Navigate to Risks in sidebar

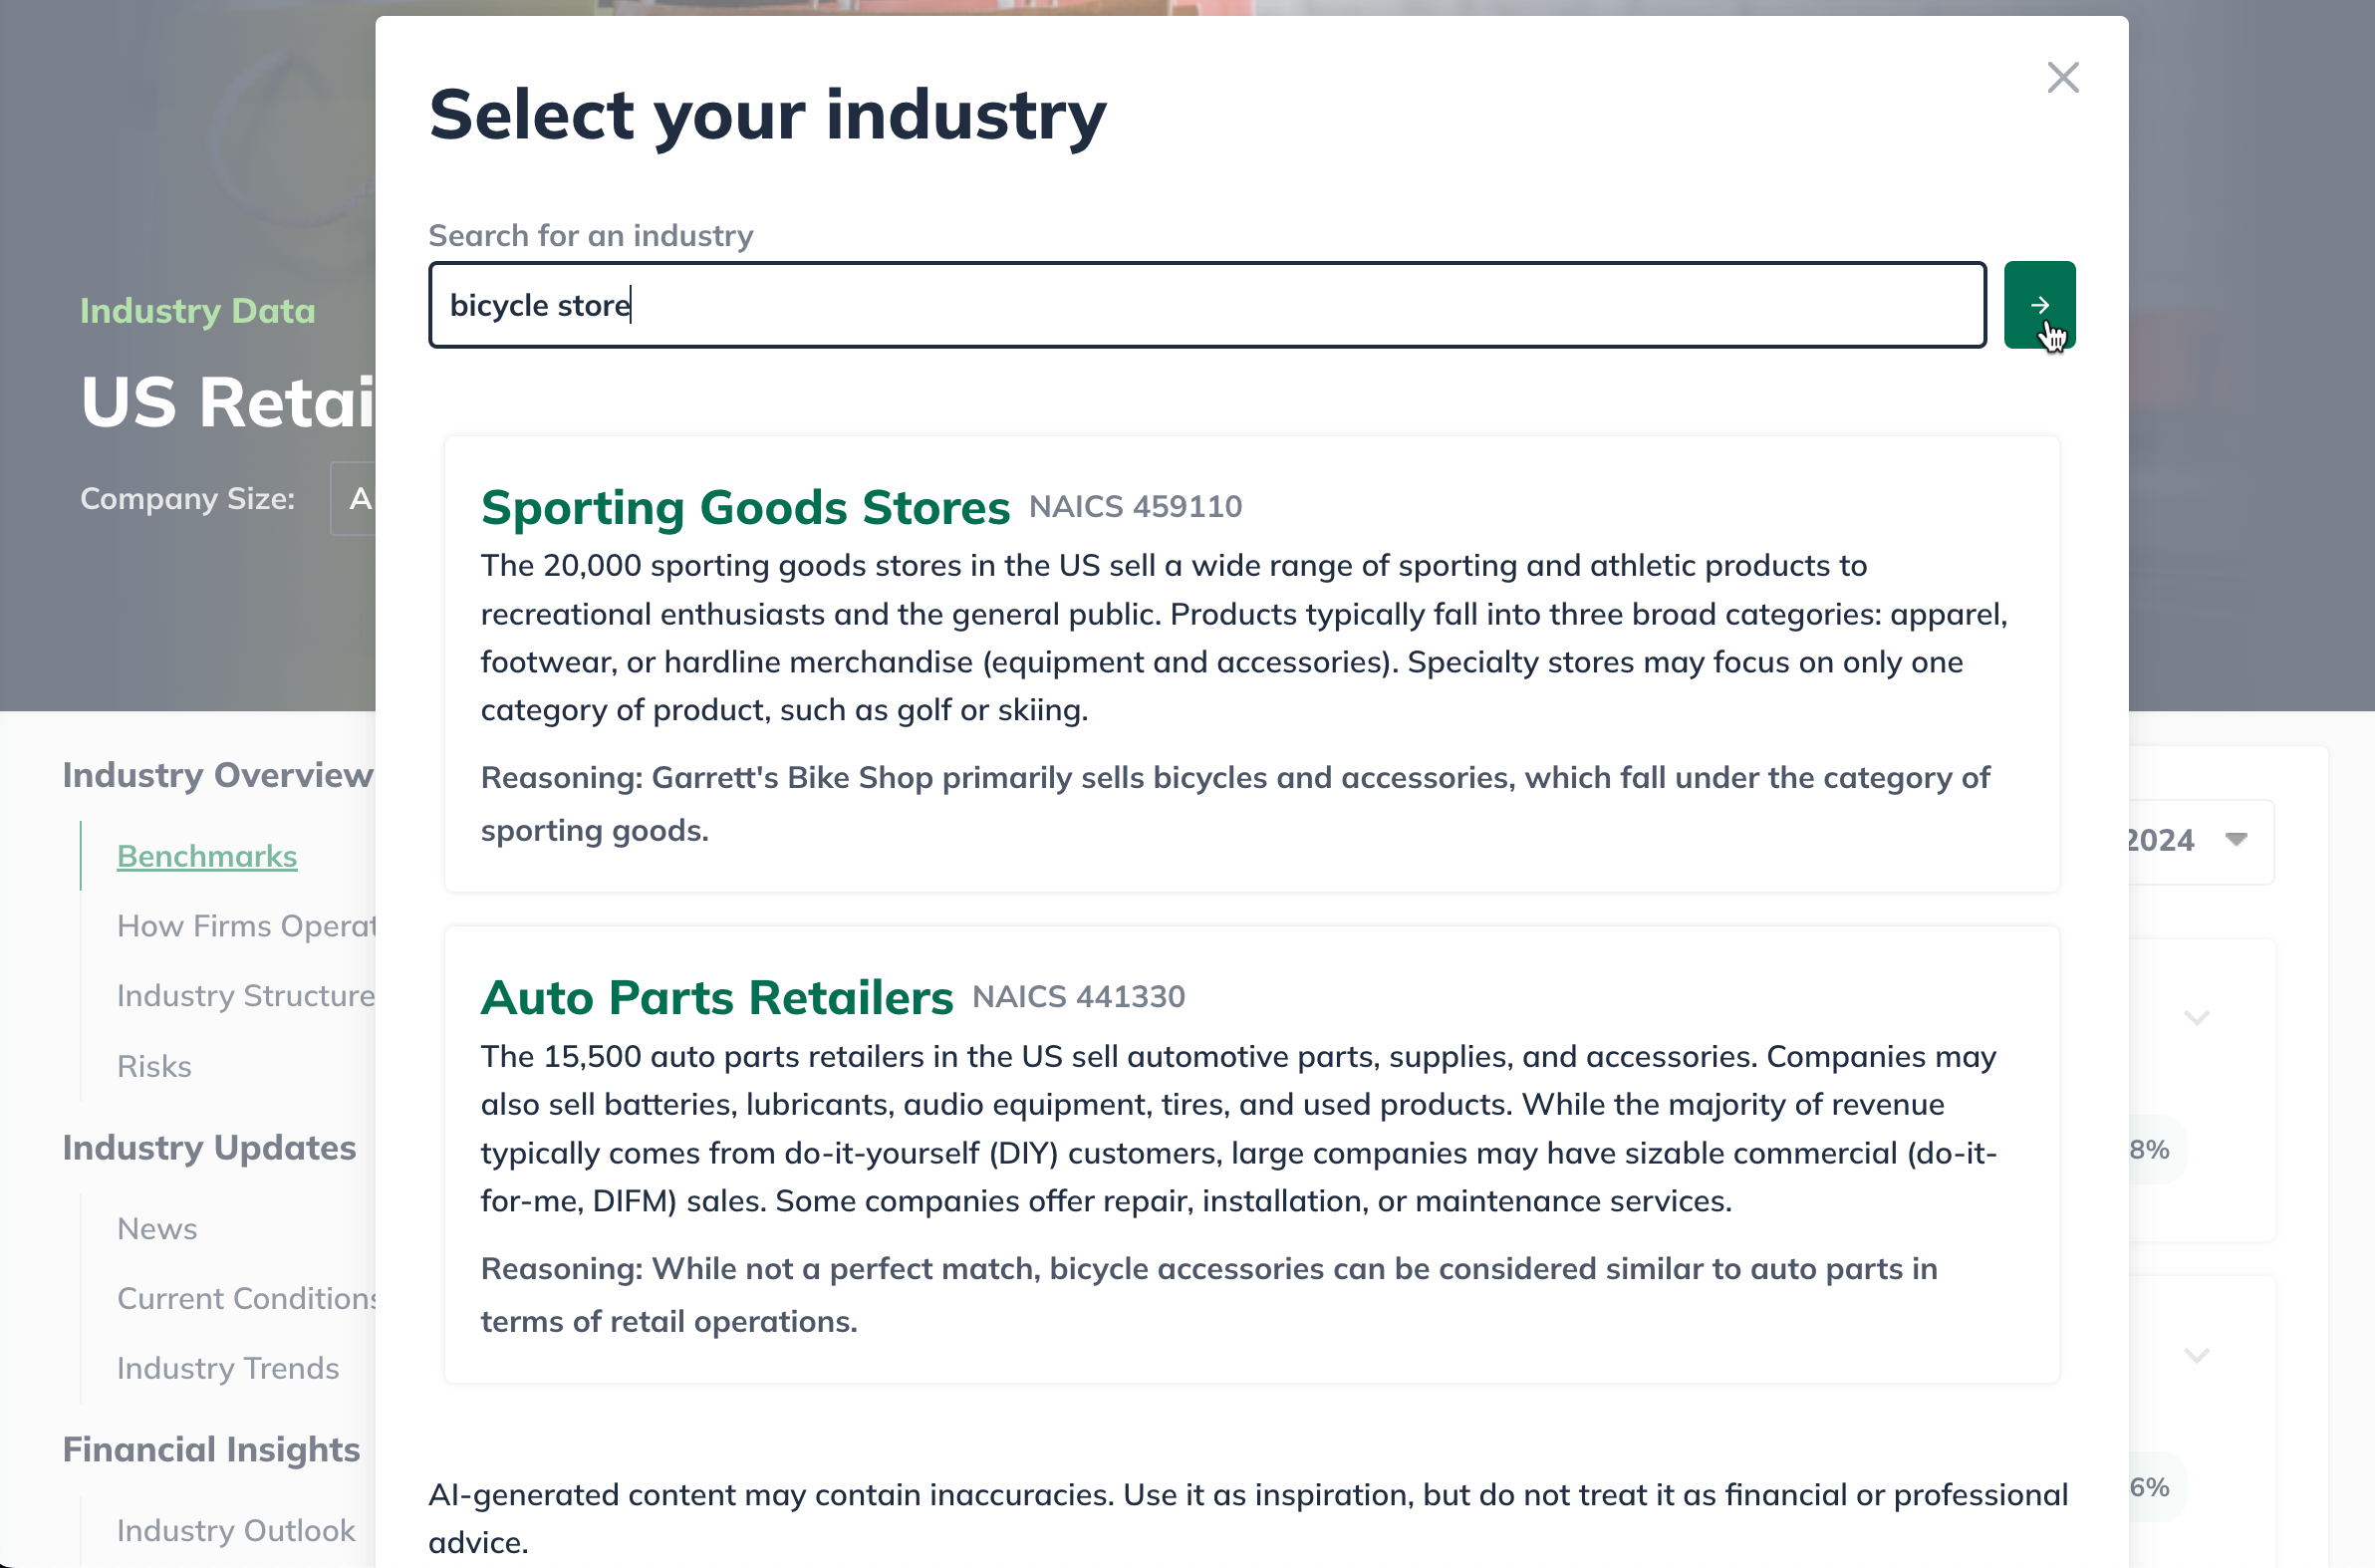point(154,1066)
